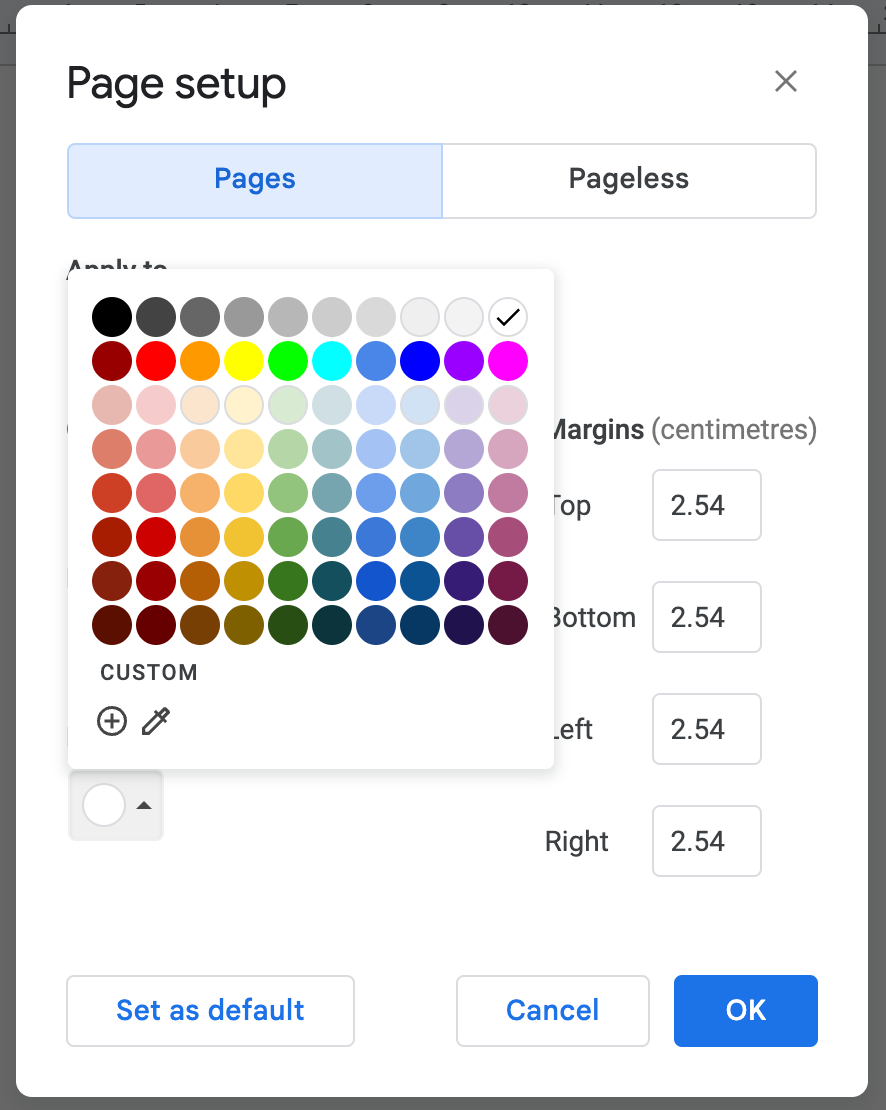
Task: Select the darkest green swatch in bottom row
Action: (x=288, y=625)
